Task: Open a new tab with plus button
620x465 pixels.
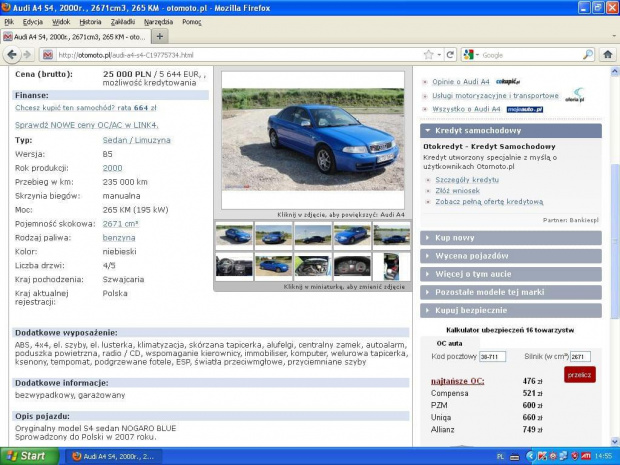Action: (159, 37)
